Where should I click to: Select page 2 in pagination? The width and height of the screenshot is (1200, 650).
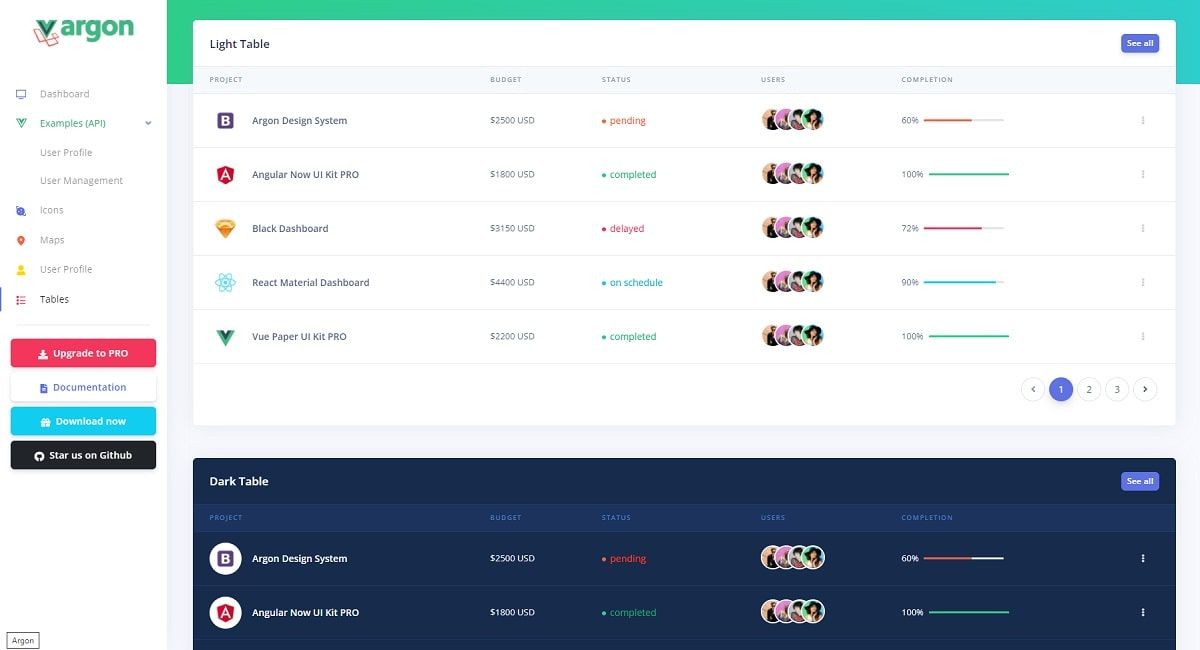(1089, 390)
